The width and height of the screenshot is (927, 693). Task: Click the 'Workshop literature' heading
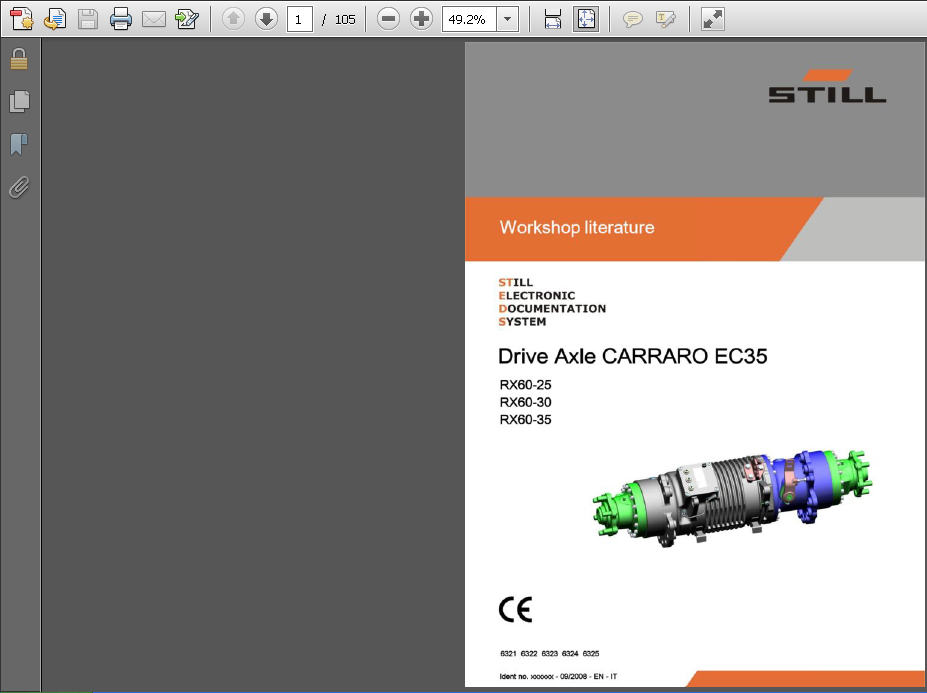coord(577,228)
